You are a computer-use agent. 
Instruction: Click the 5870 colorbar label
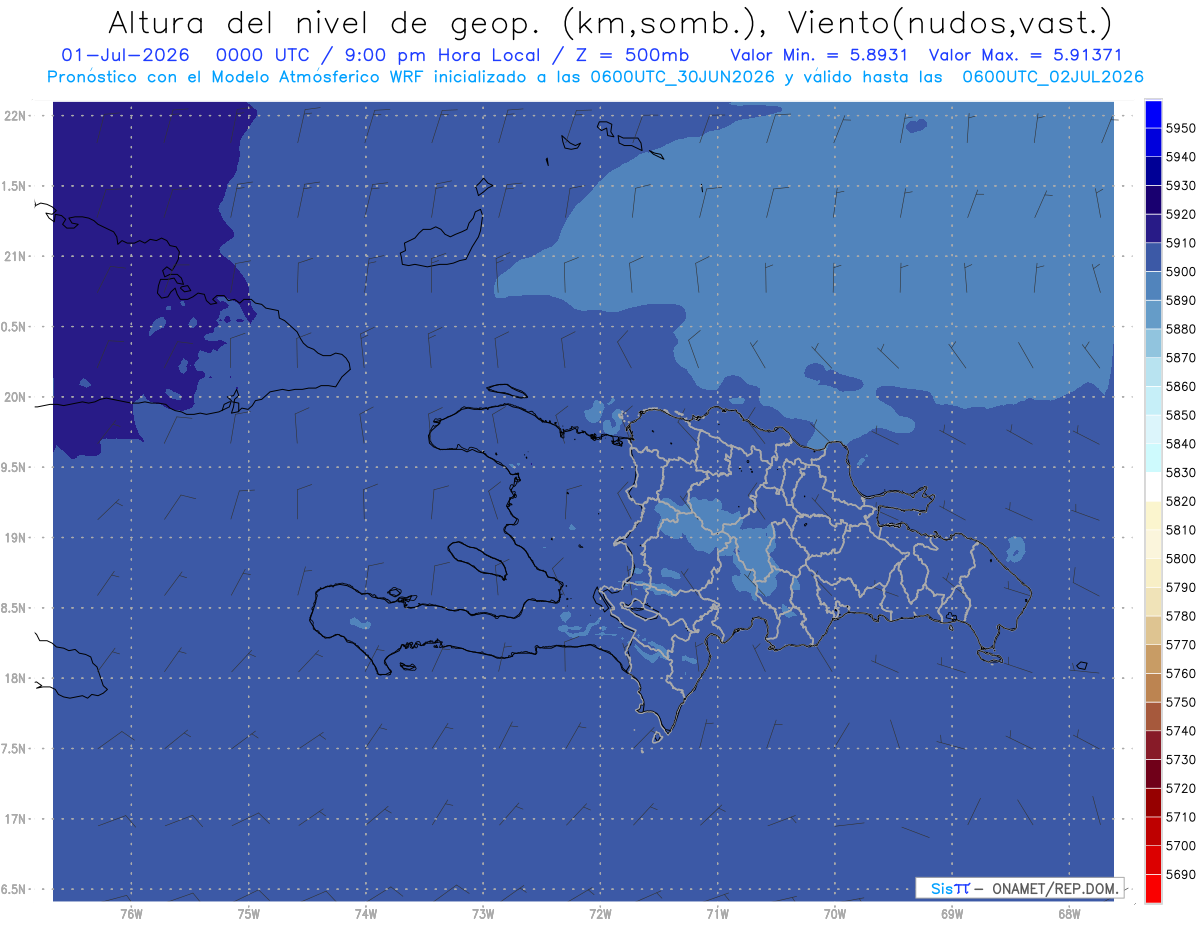(1181, 358)
